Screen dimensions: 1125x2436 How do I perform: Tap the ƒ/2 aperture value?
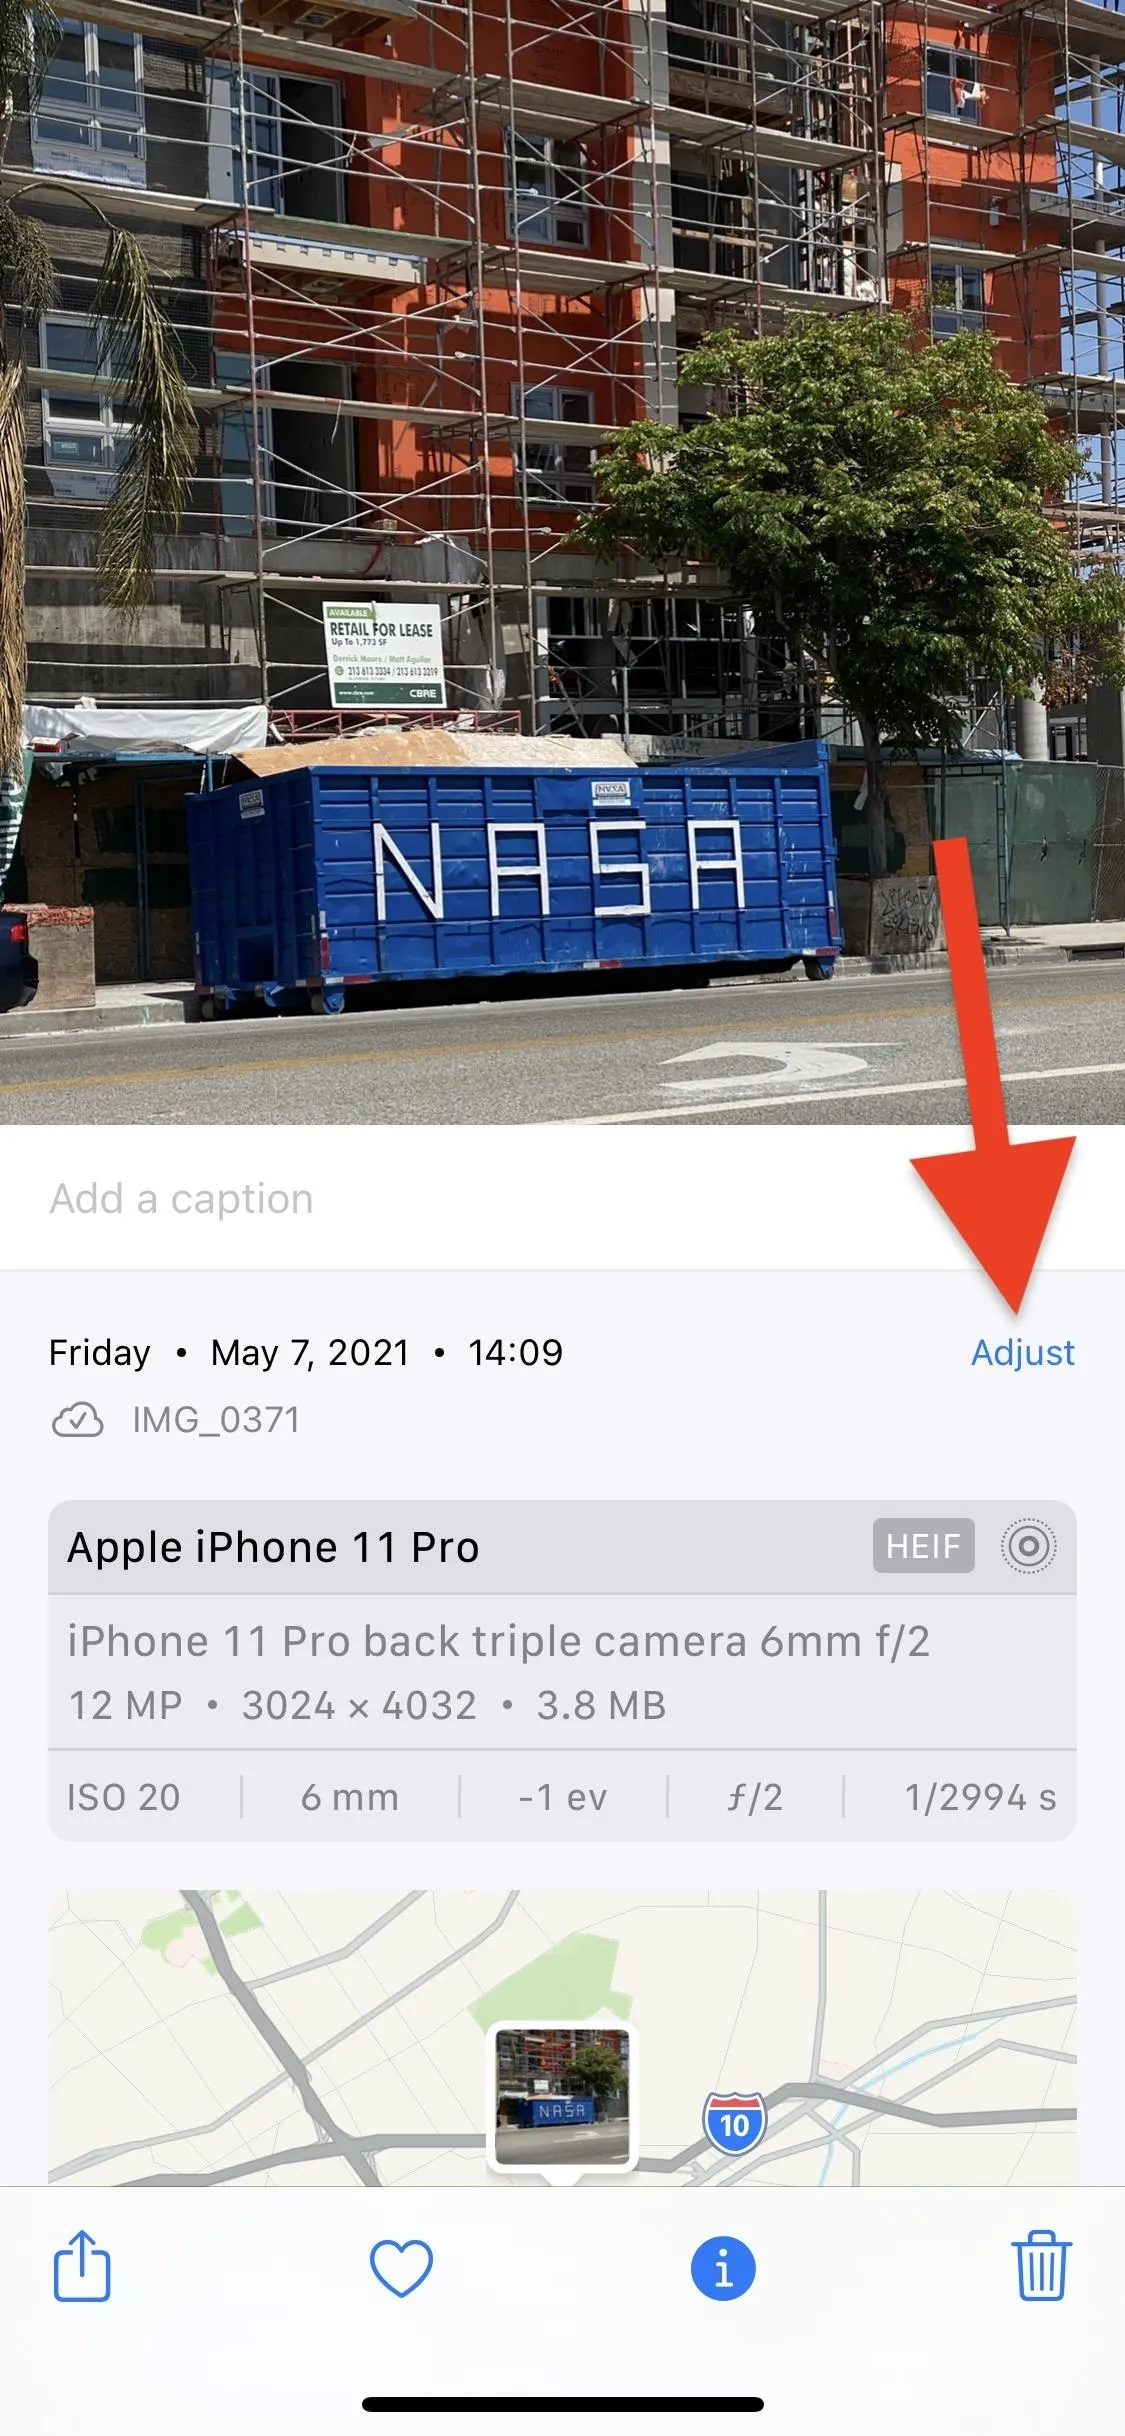coord(755,1797)
